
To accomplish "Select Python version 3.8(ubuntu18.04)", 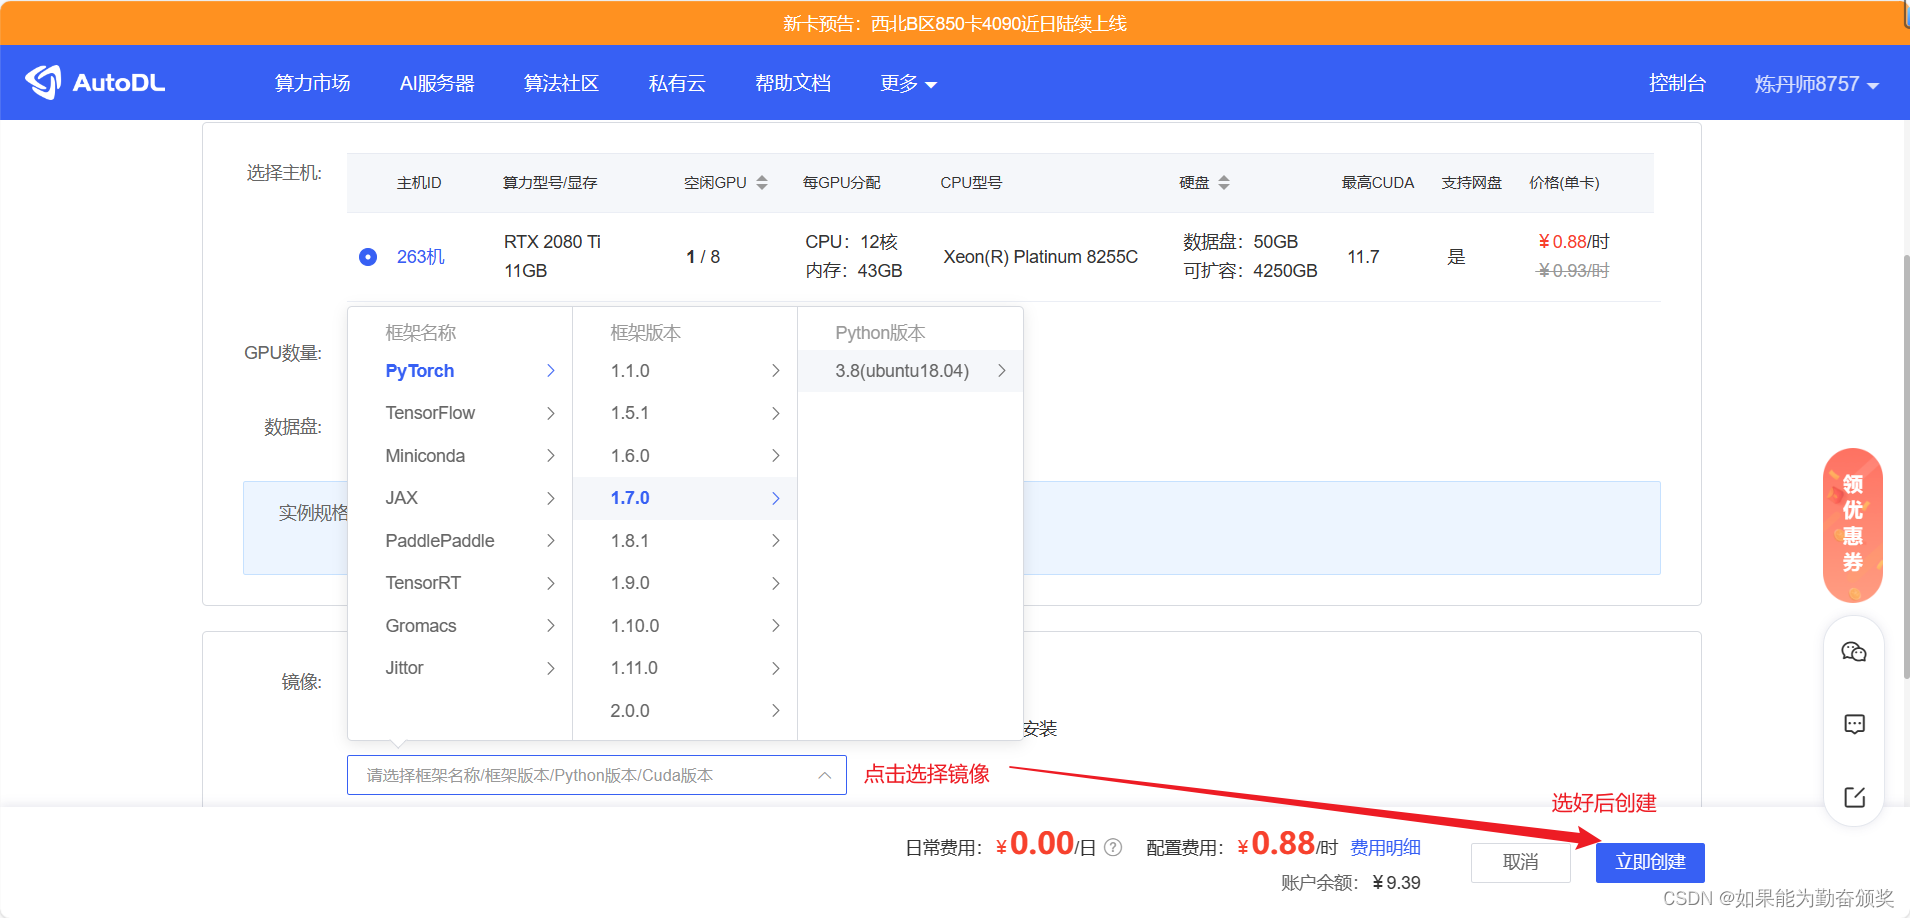I will tap(910, 371).
